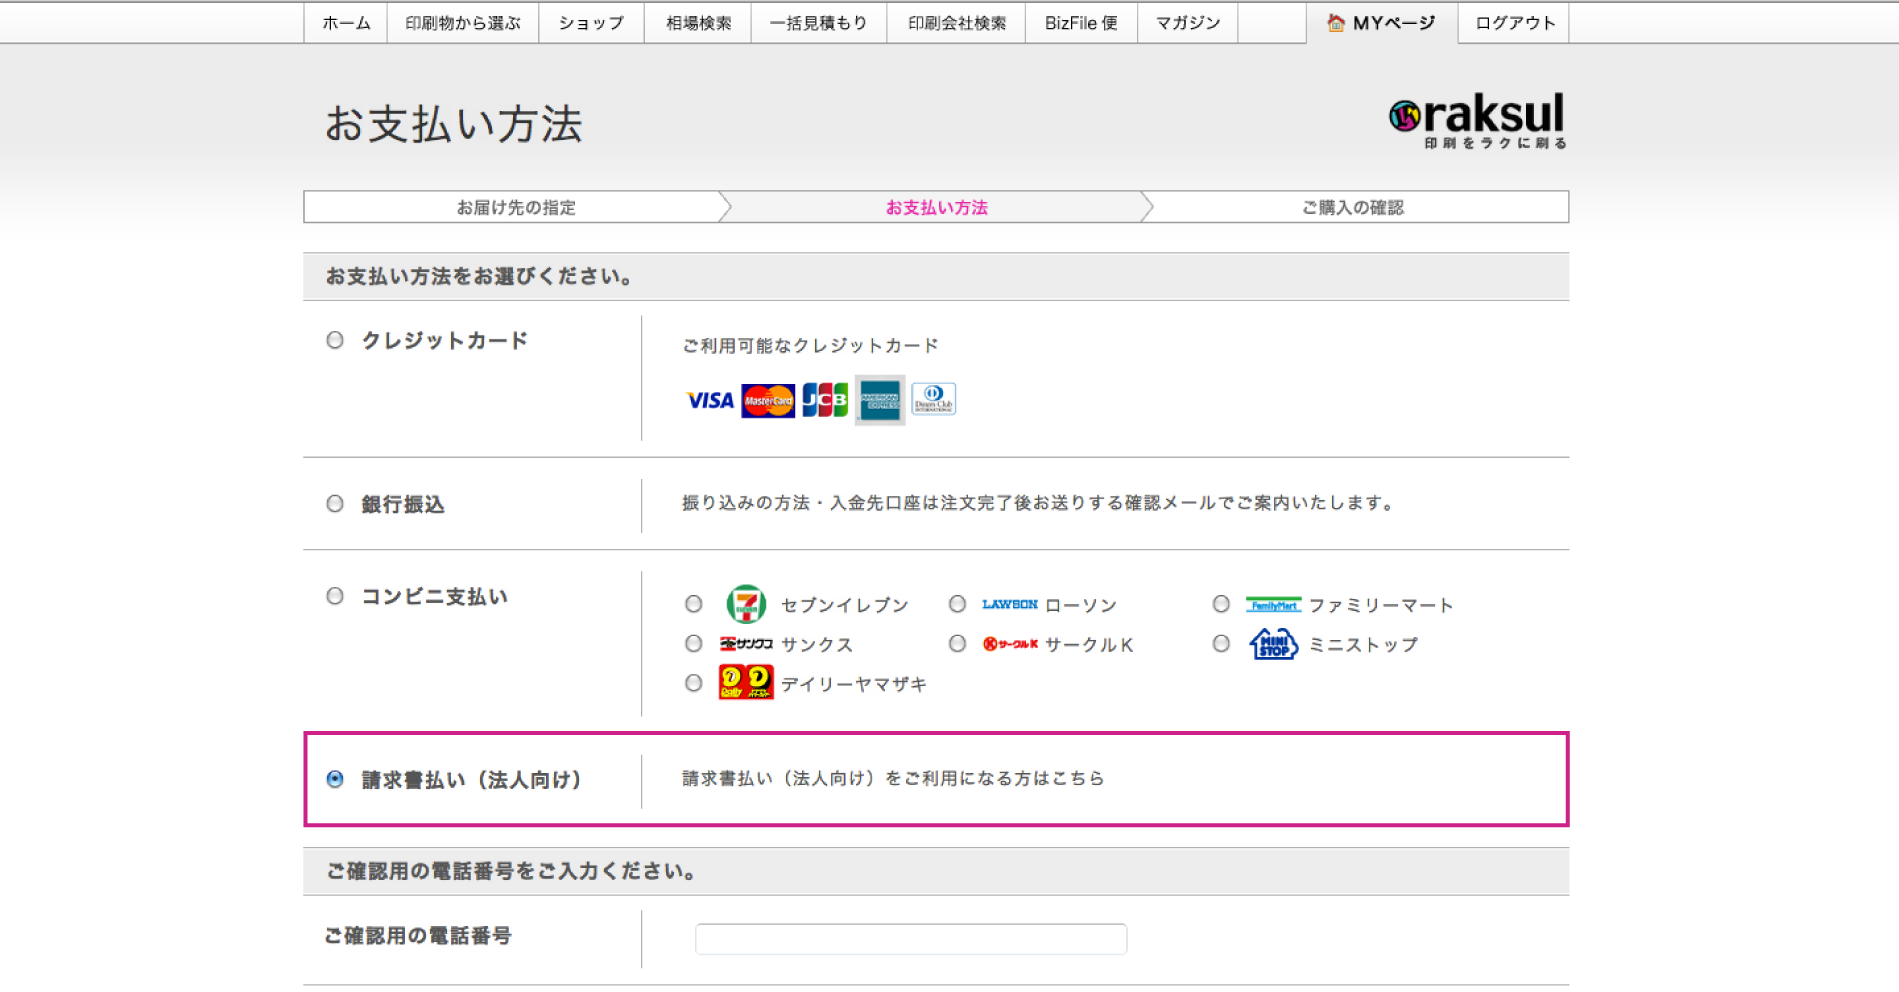Click the JCB card logo
This screenshot has width=1899, height=992.
(825, 400)
